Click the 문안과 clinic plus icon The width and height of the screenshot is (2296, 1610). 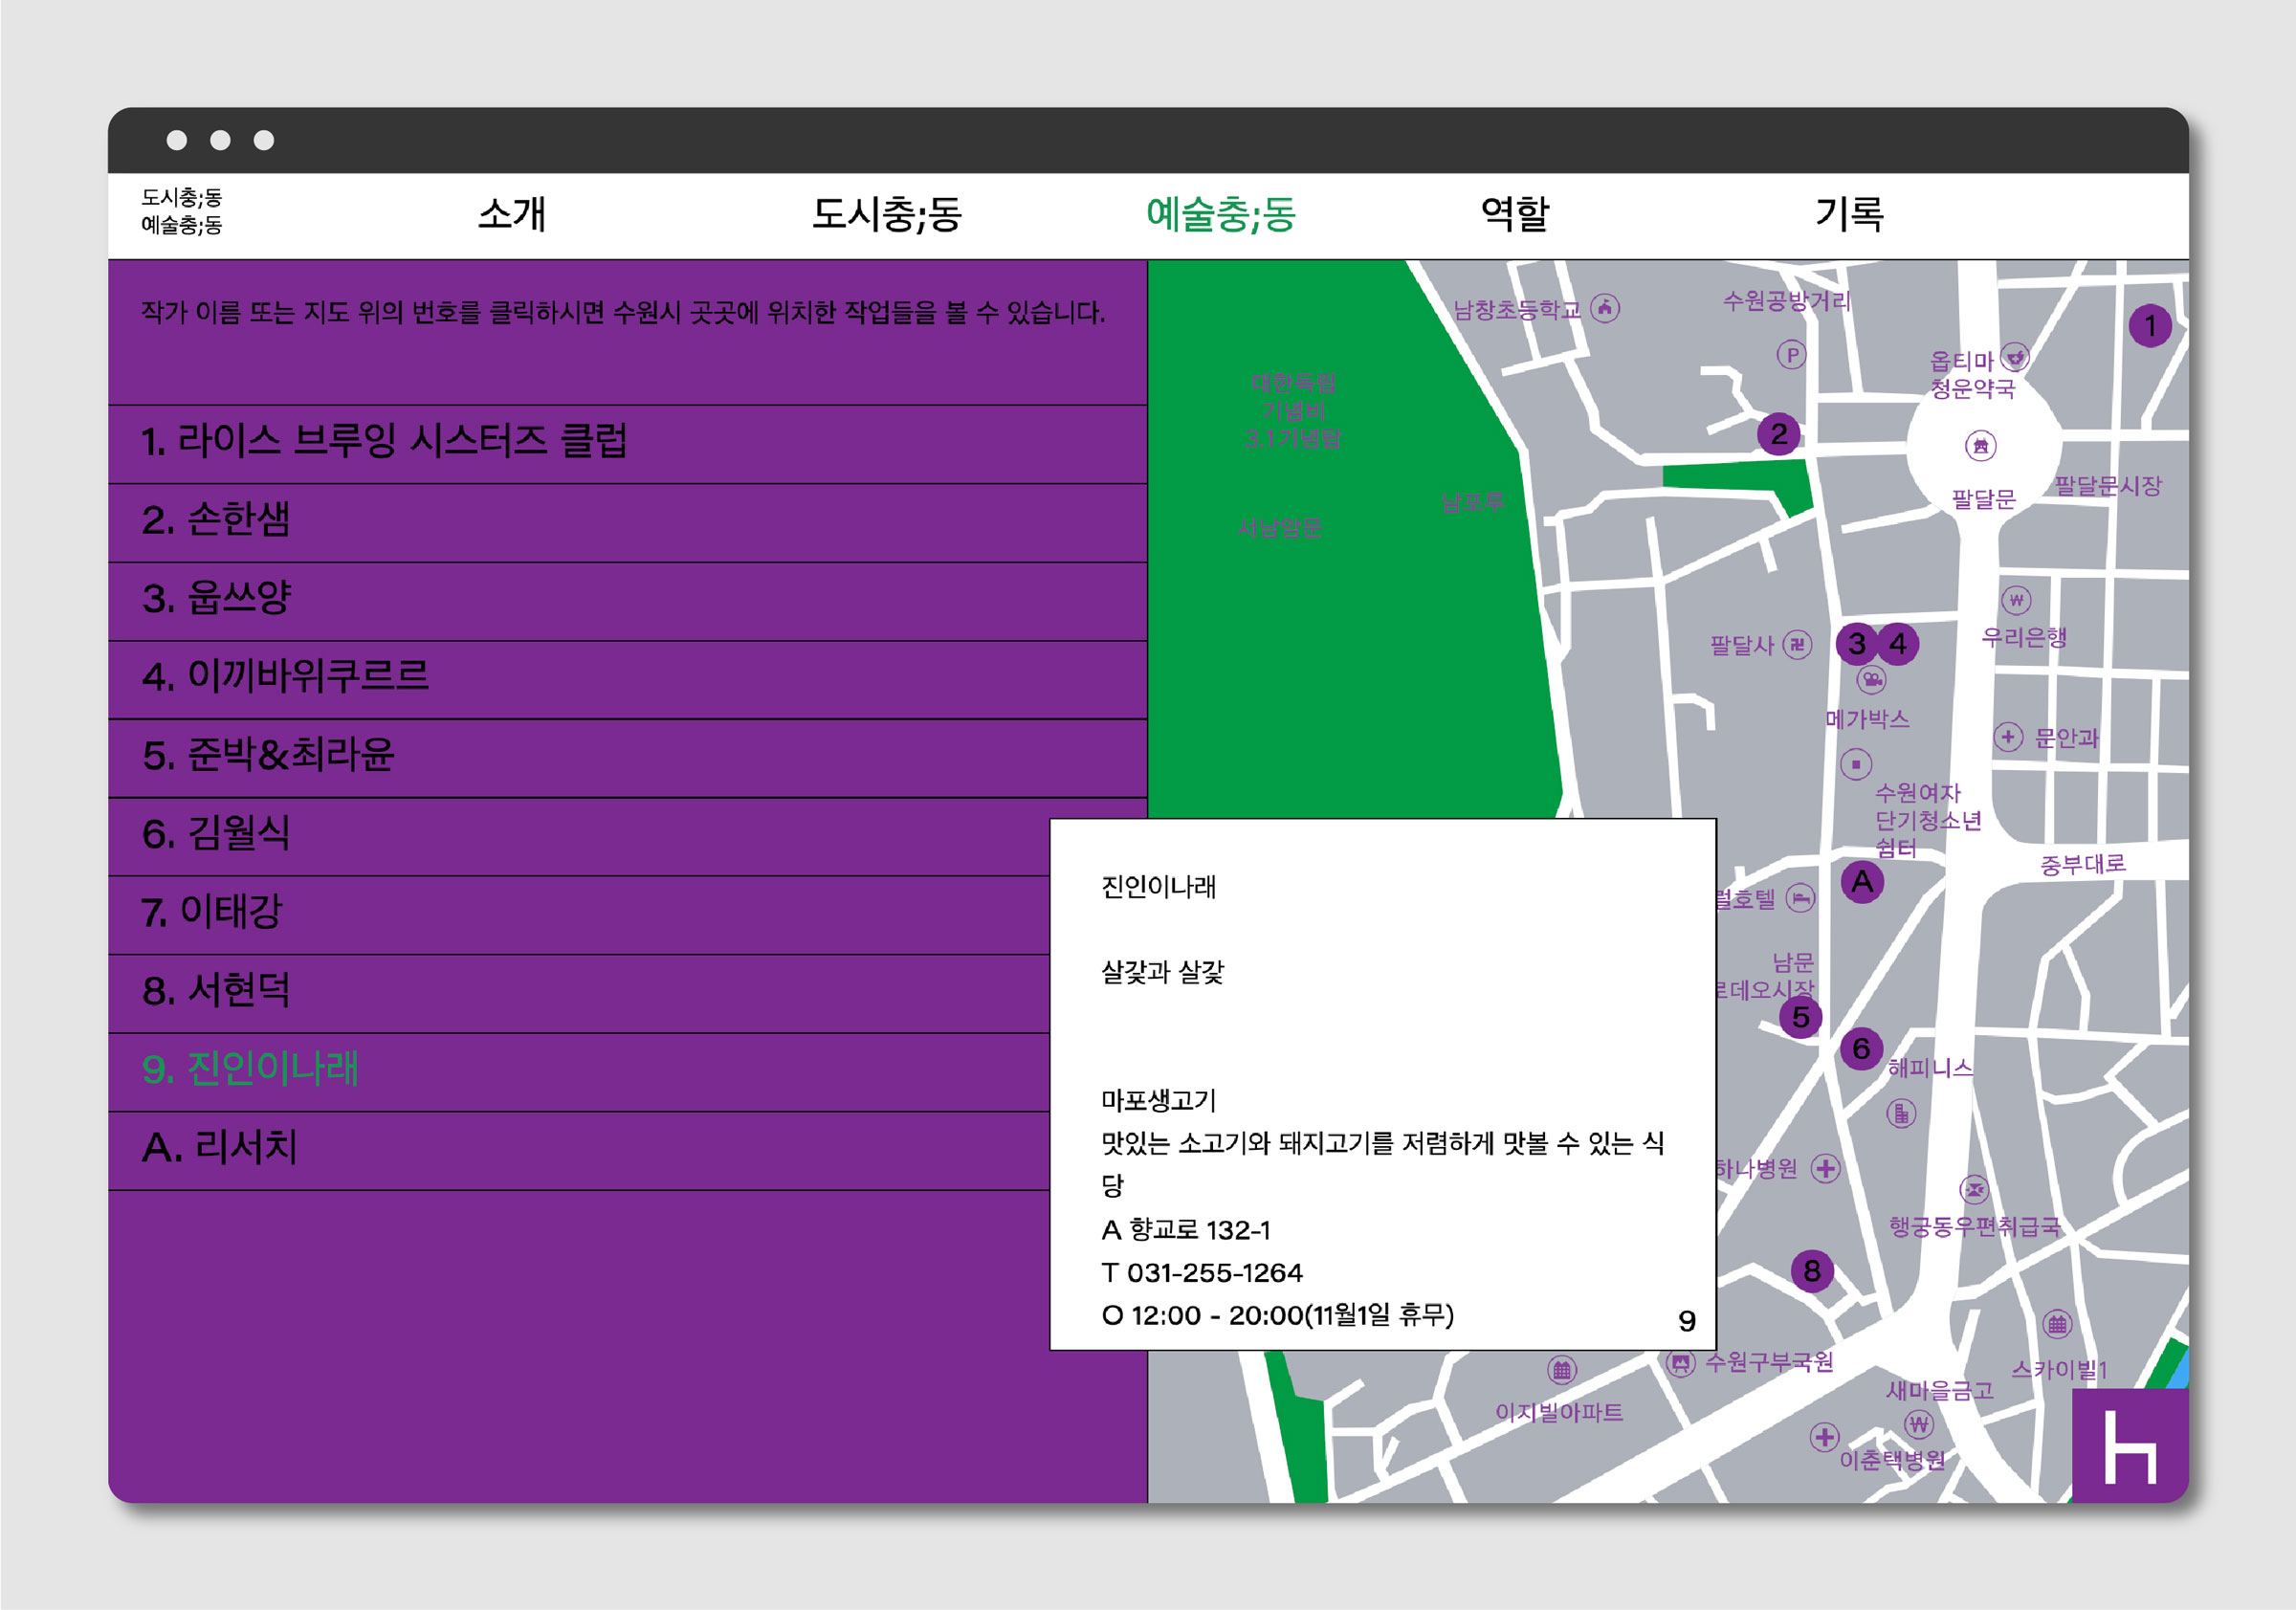2008,737
